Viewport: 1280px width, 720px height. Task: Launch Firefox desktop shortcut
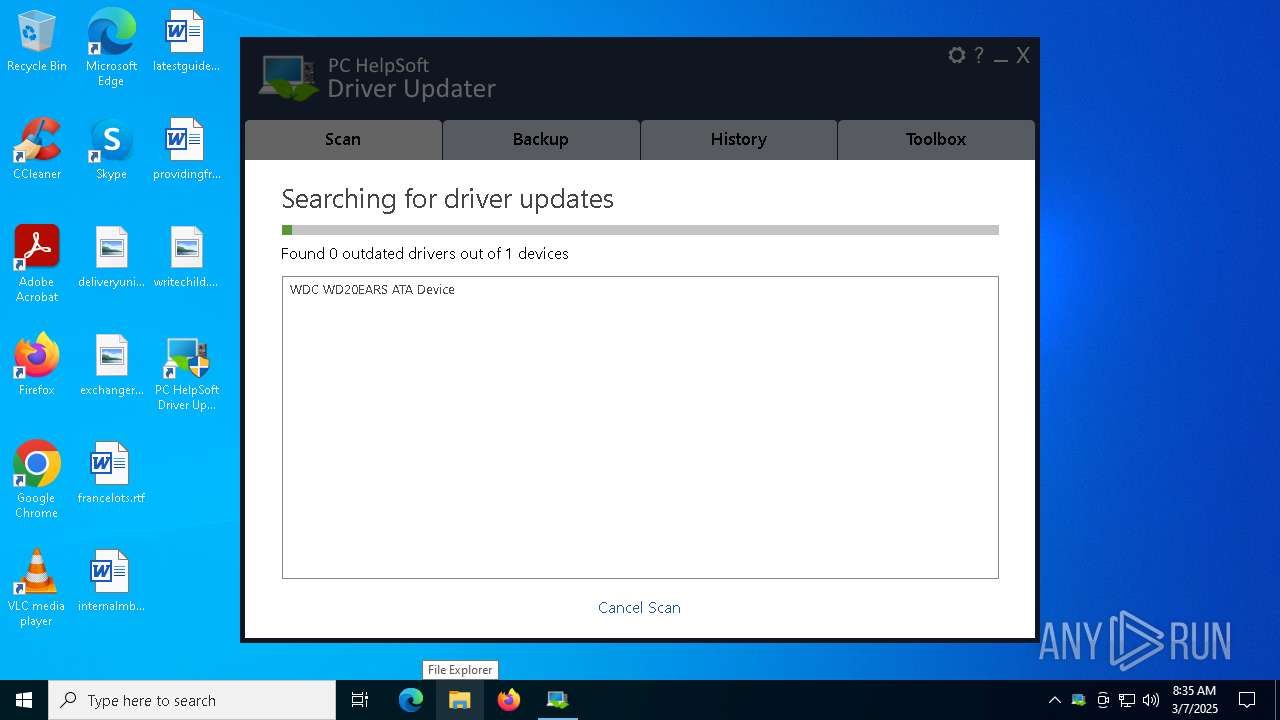coord(37,366)
